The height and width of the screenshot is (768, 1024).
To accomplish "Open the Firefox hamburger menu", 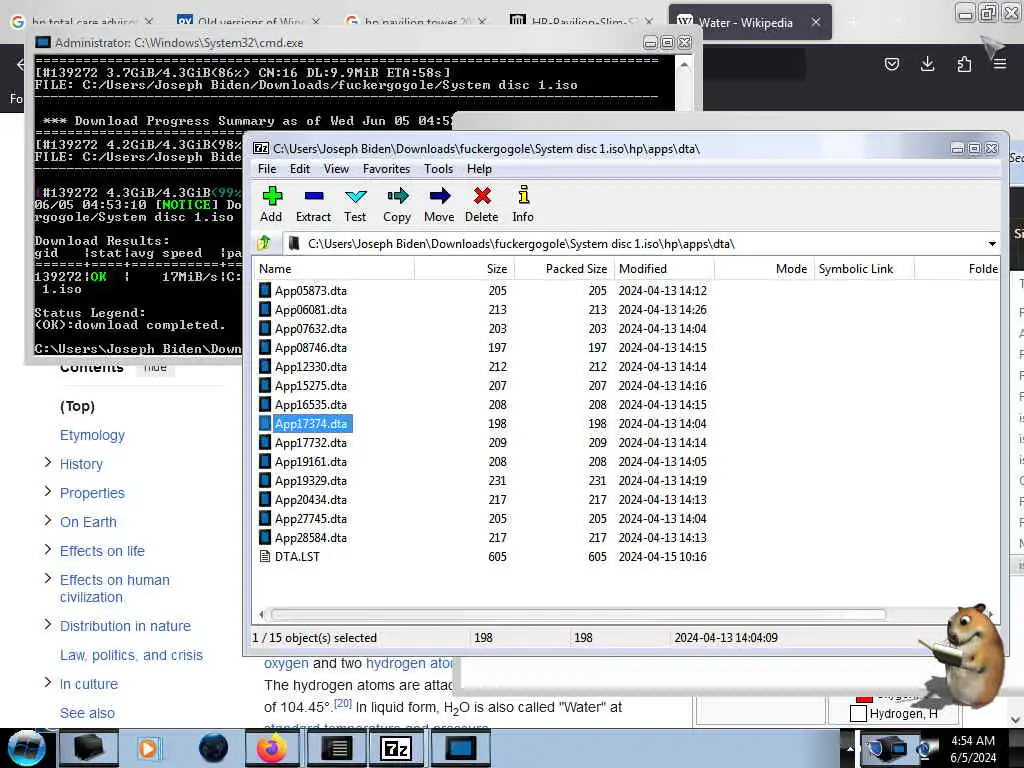I will (x=1000, y=64).
